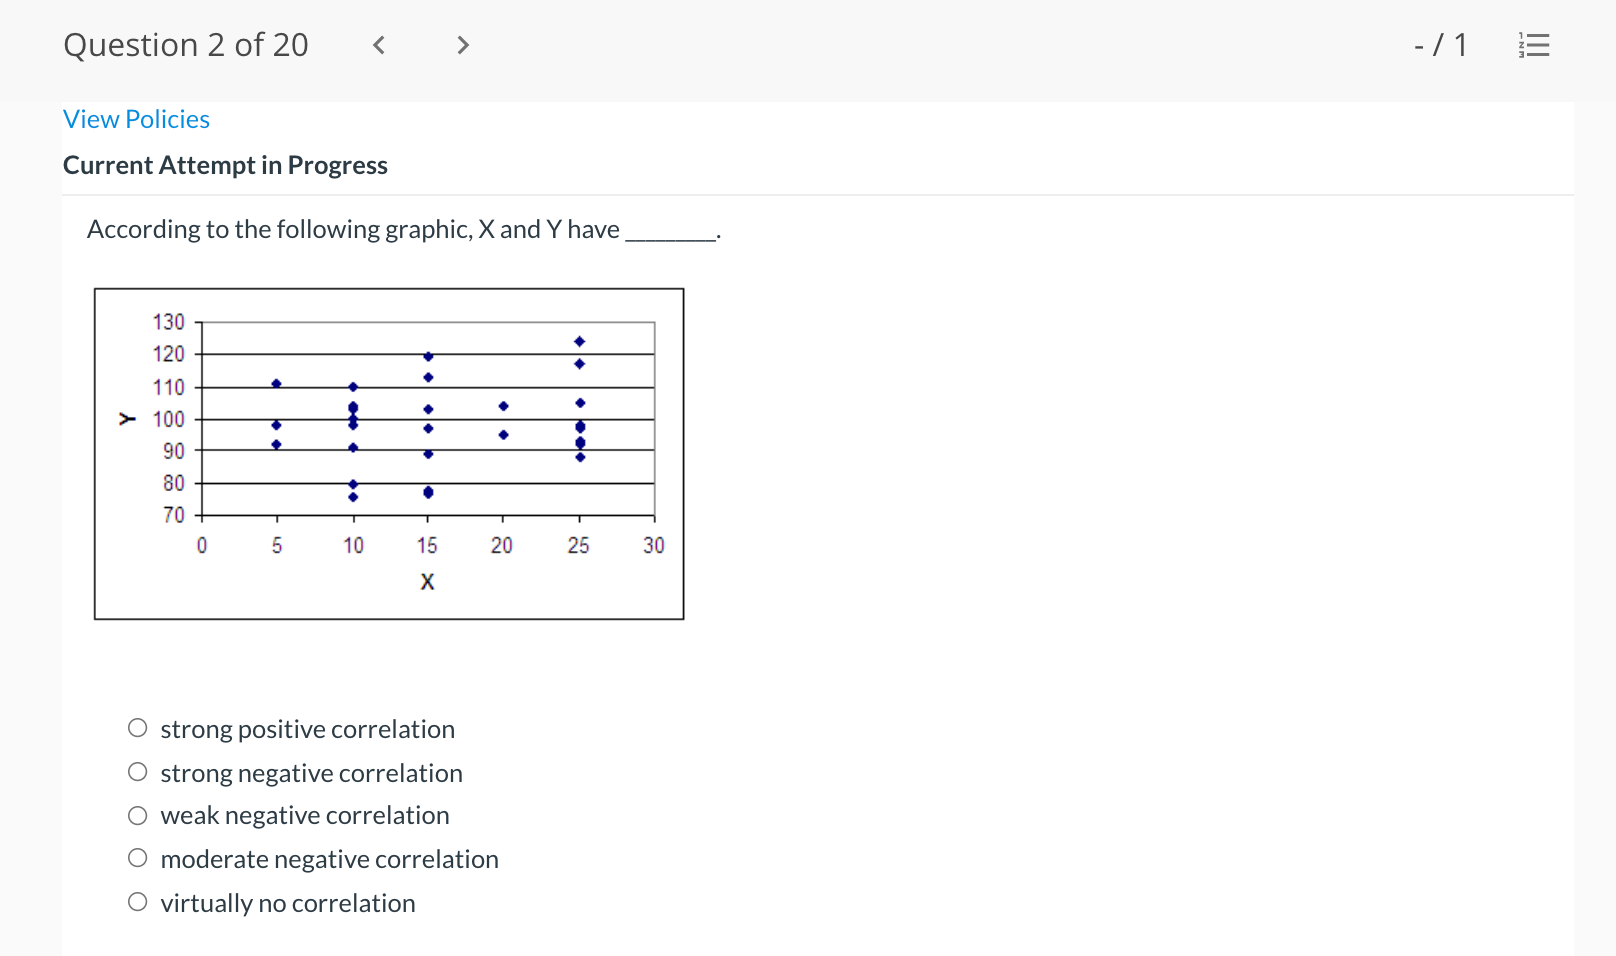Click the topmost data point near x=25
Screen dimensions: 1616x956
point(578,340)
